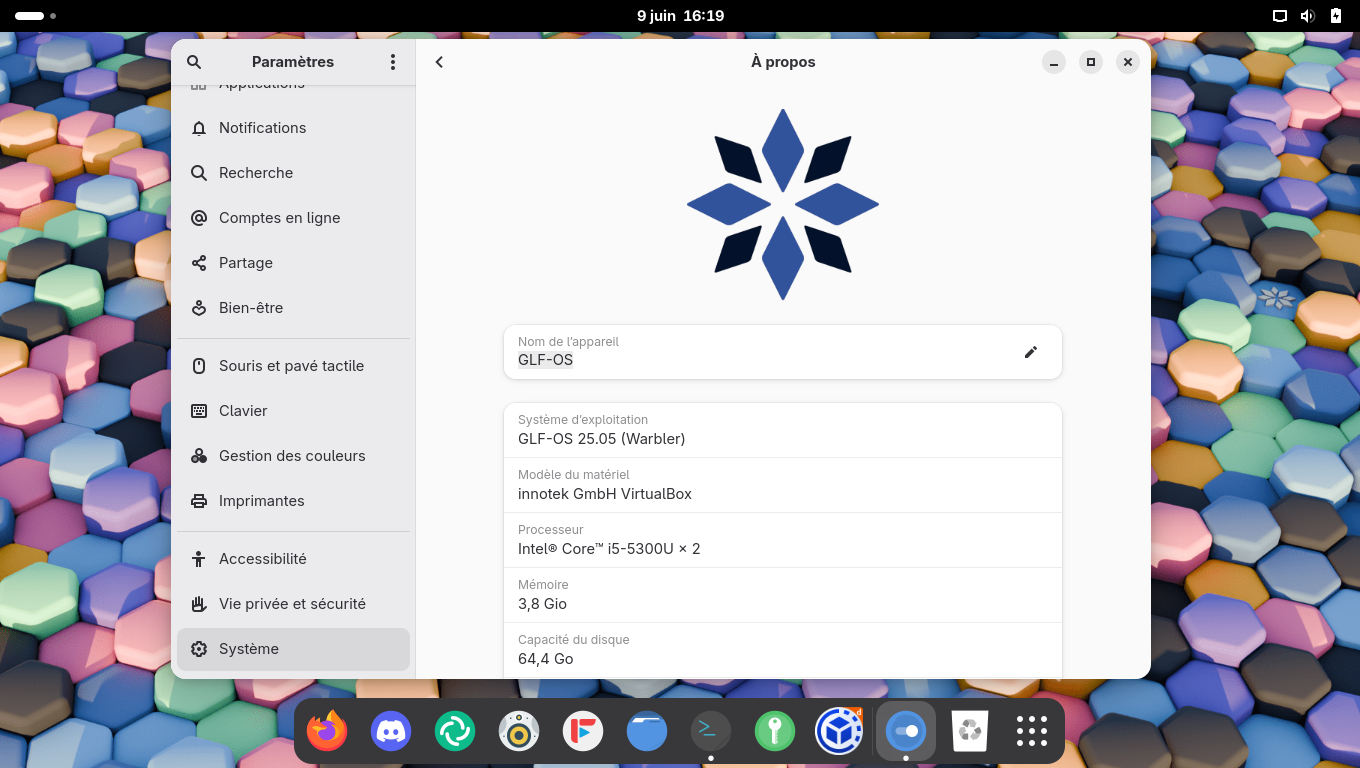Click the device name field GLF-OS
Viewport: 1360px width, 768px height.
(782, 352)
